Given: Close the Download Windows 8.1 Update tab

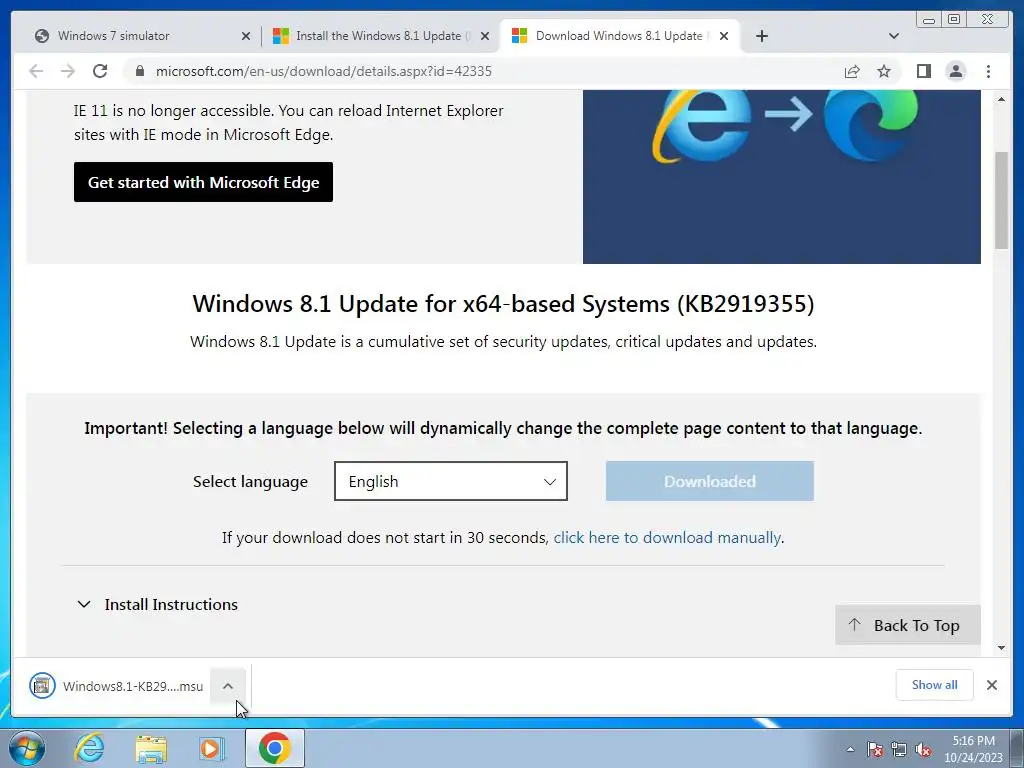Looking at the screenshot, I should 724,36.
